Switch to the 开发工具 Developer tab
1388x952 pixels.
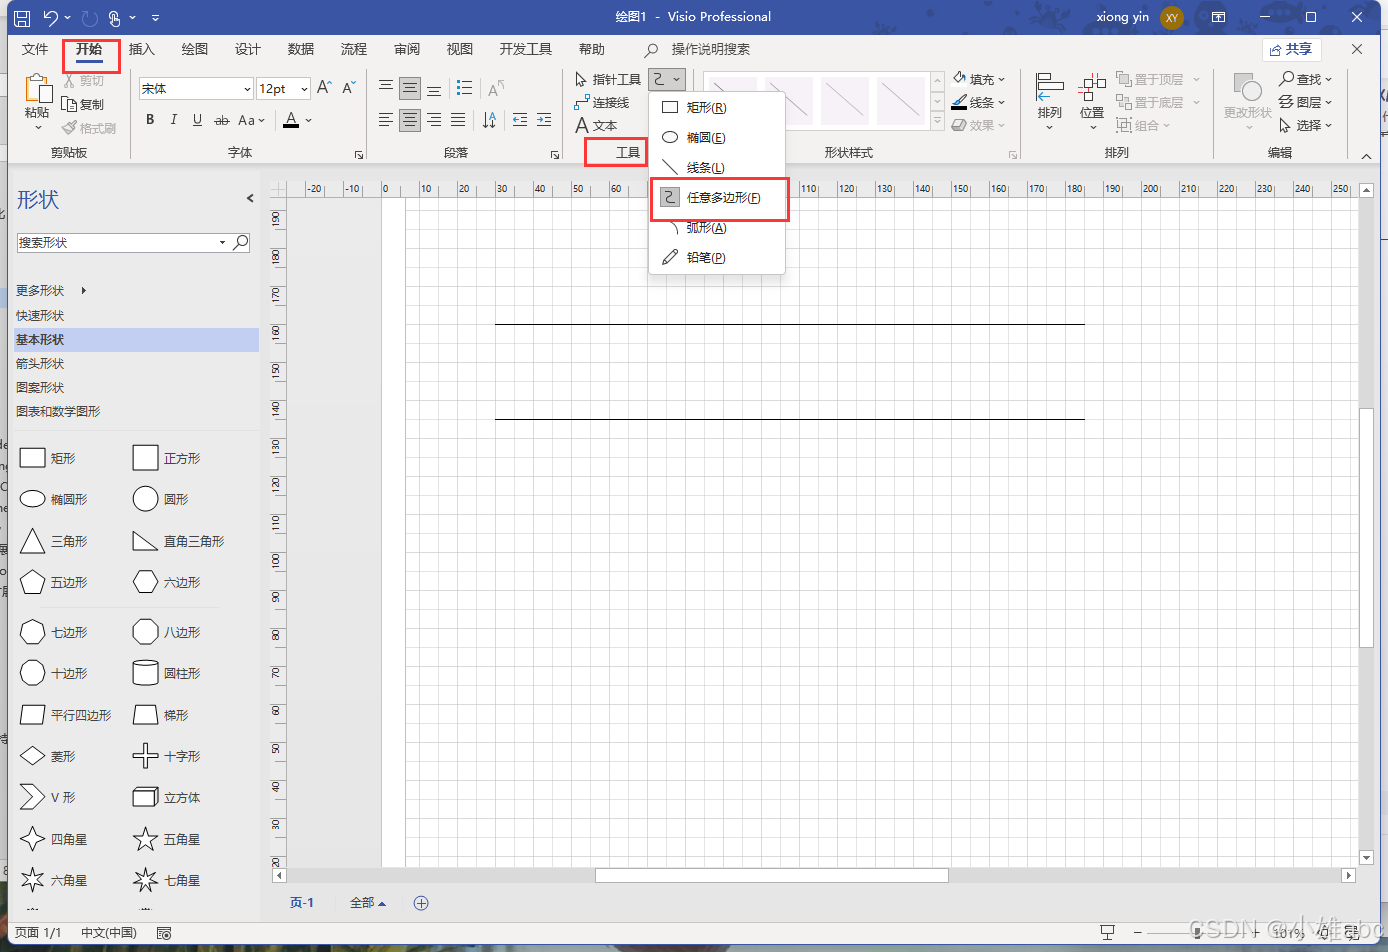pos(526,49)
